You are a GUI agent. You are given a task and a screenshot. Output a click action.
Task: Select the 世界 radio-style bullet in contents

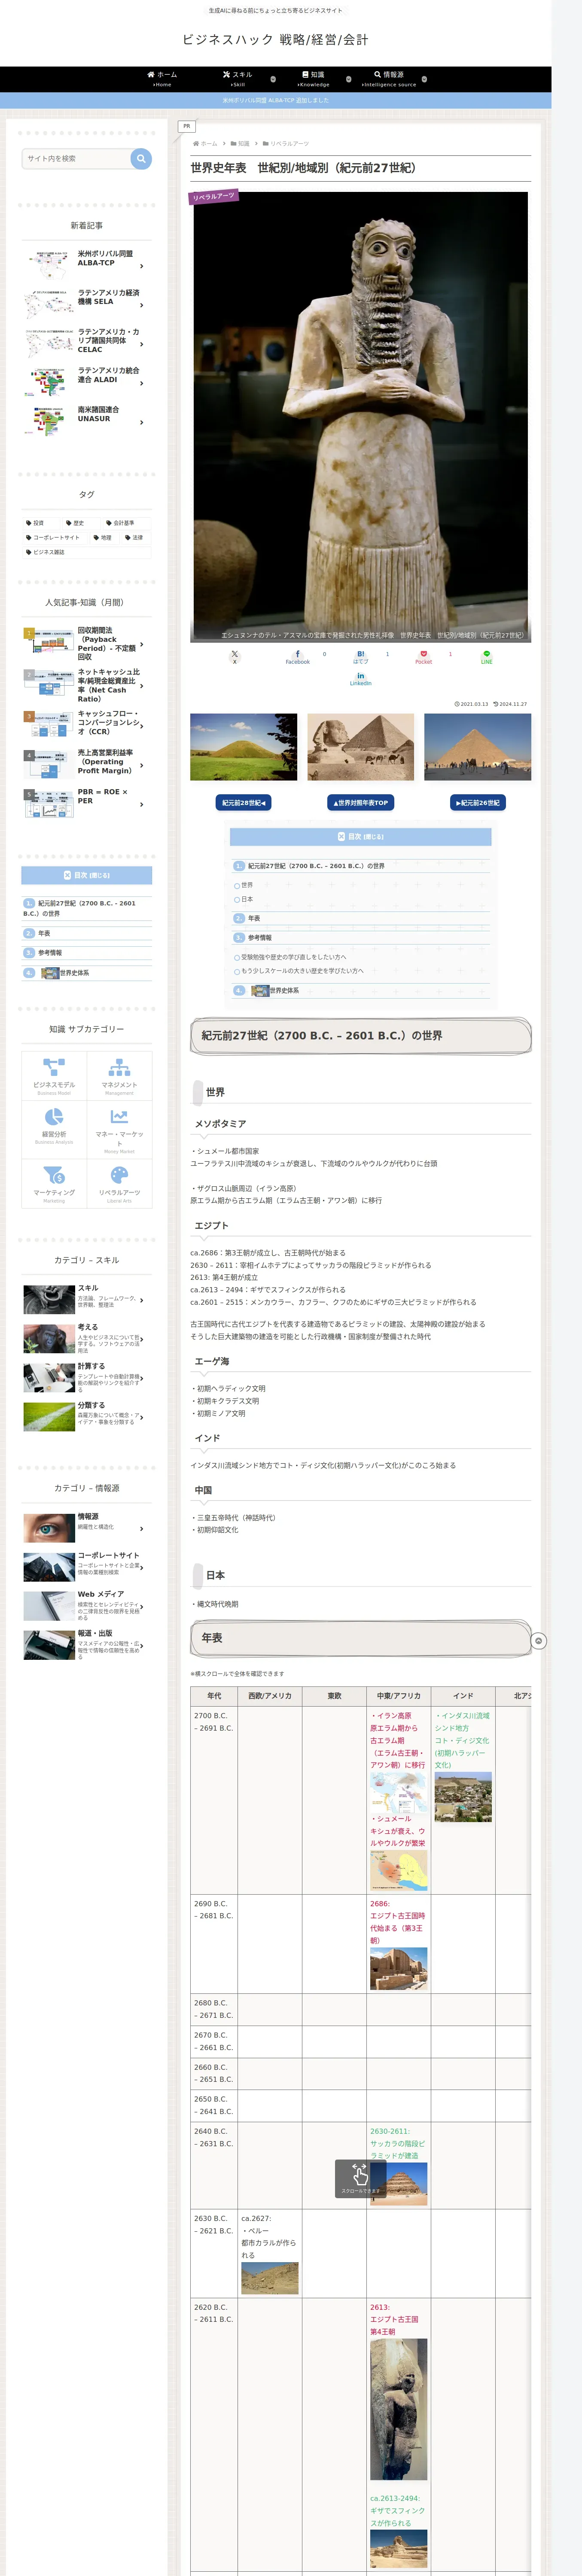(237, 886)
